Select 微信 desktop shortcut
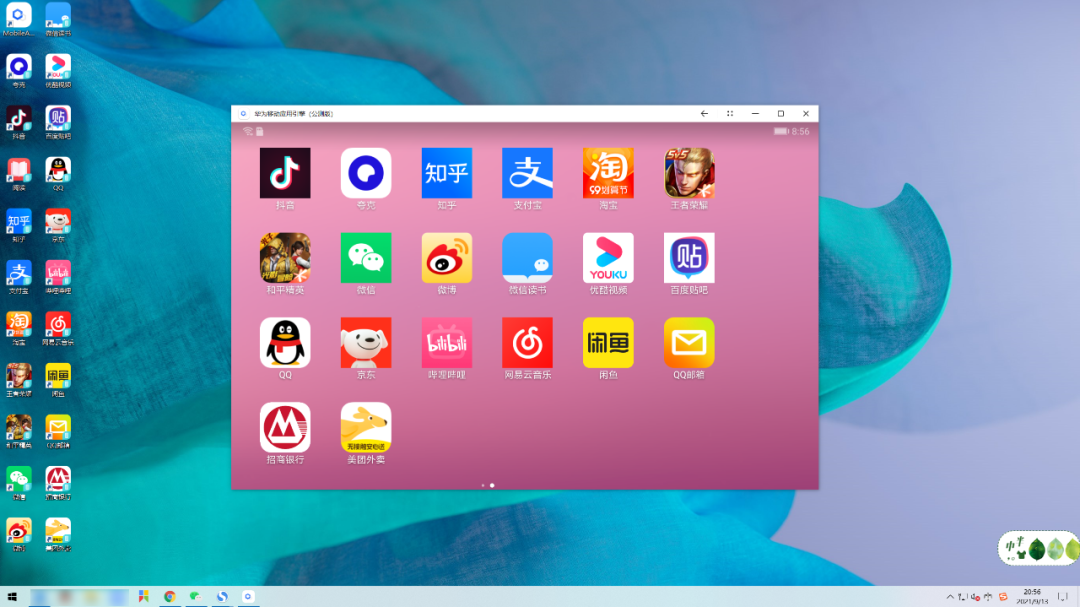 point(19,484)
